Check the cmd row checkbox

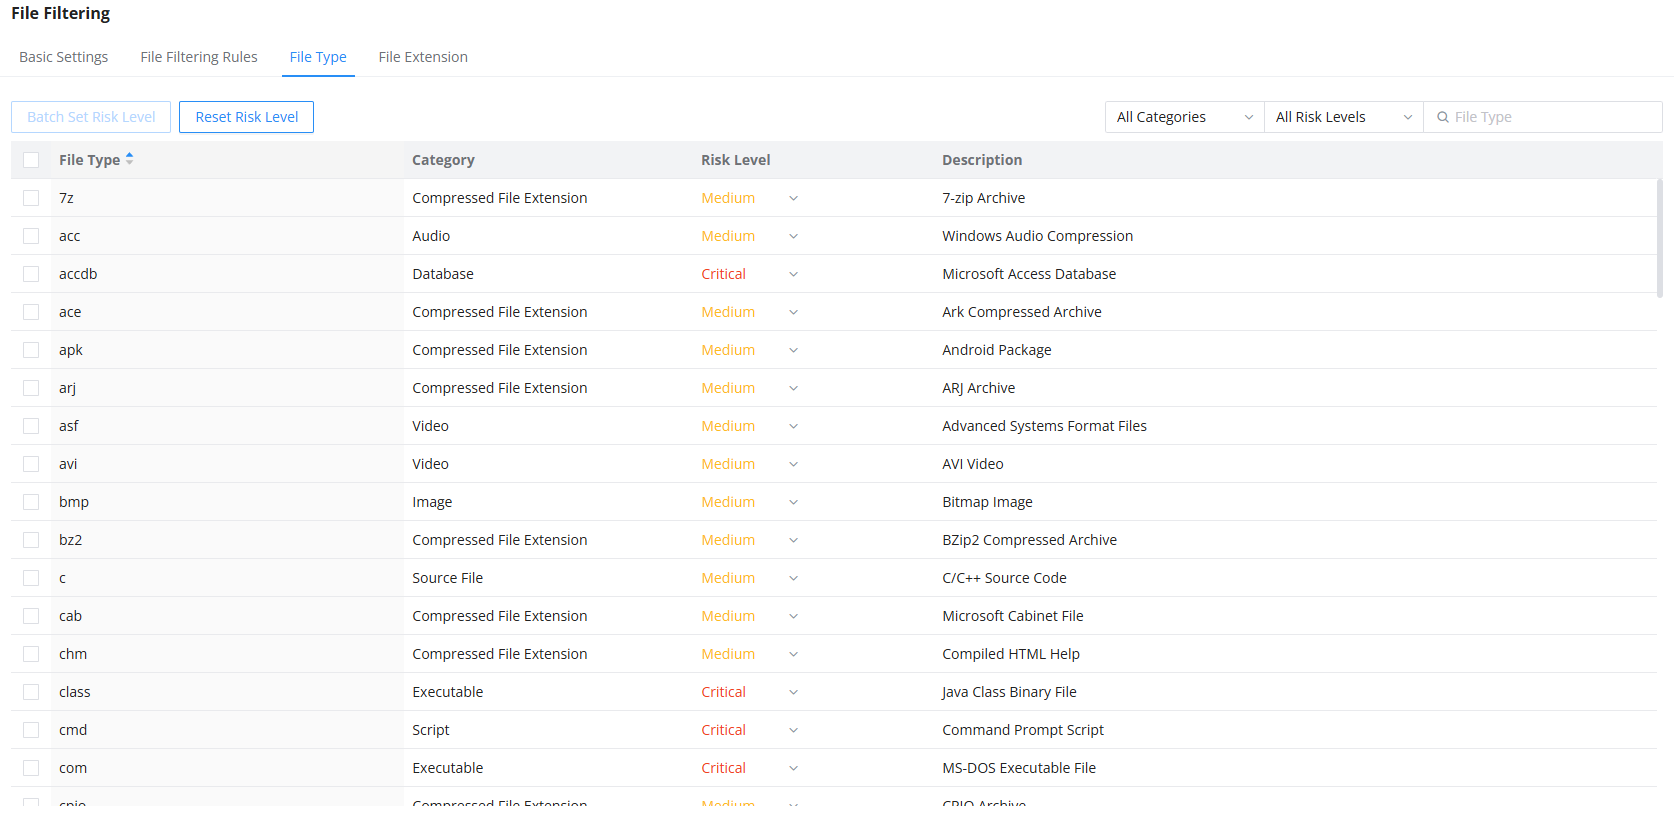tap(31, 730)
